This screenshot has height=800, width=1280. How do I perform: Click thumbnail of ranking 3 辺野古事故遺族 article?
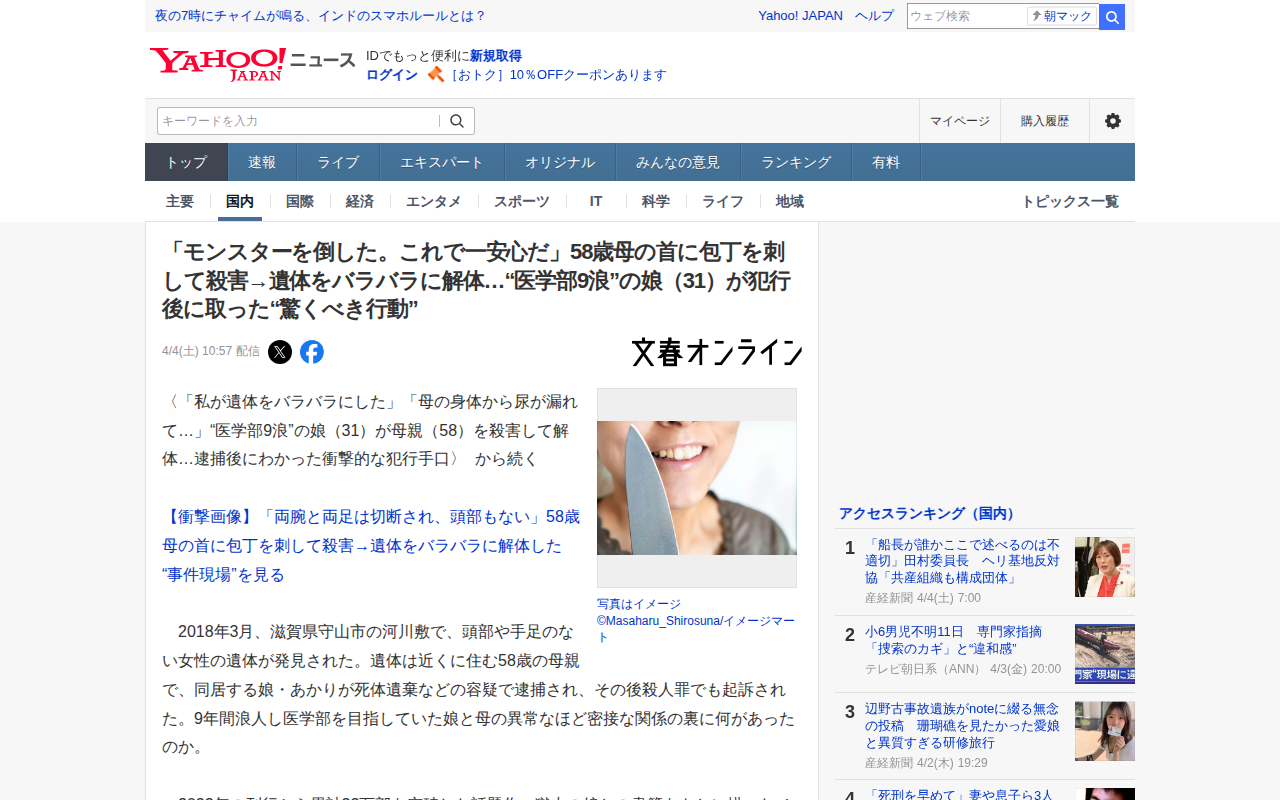1105,731
